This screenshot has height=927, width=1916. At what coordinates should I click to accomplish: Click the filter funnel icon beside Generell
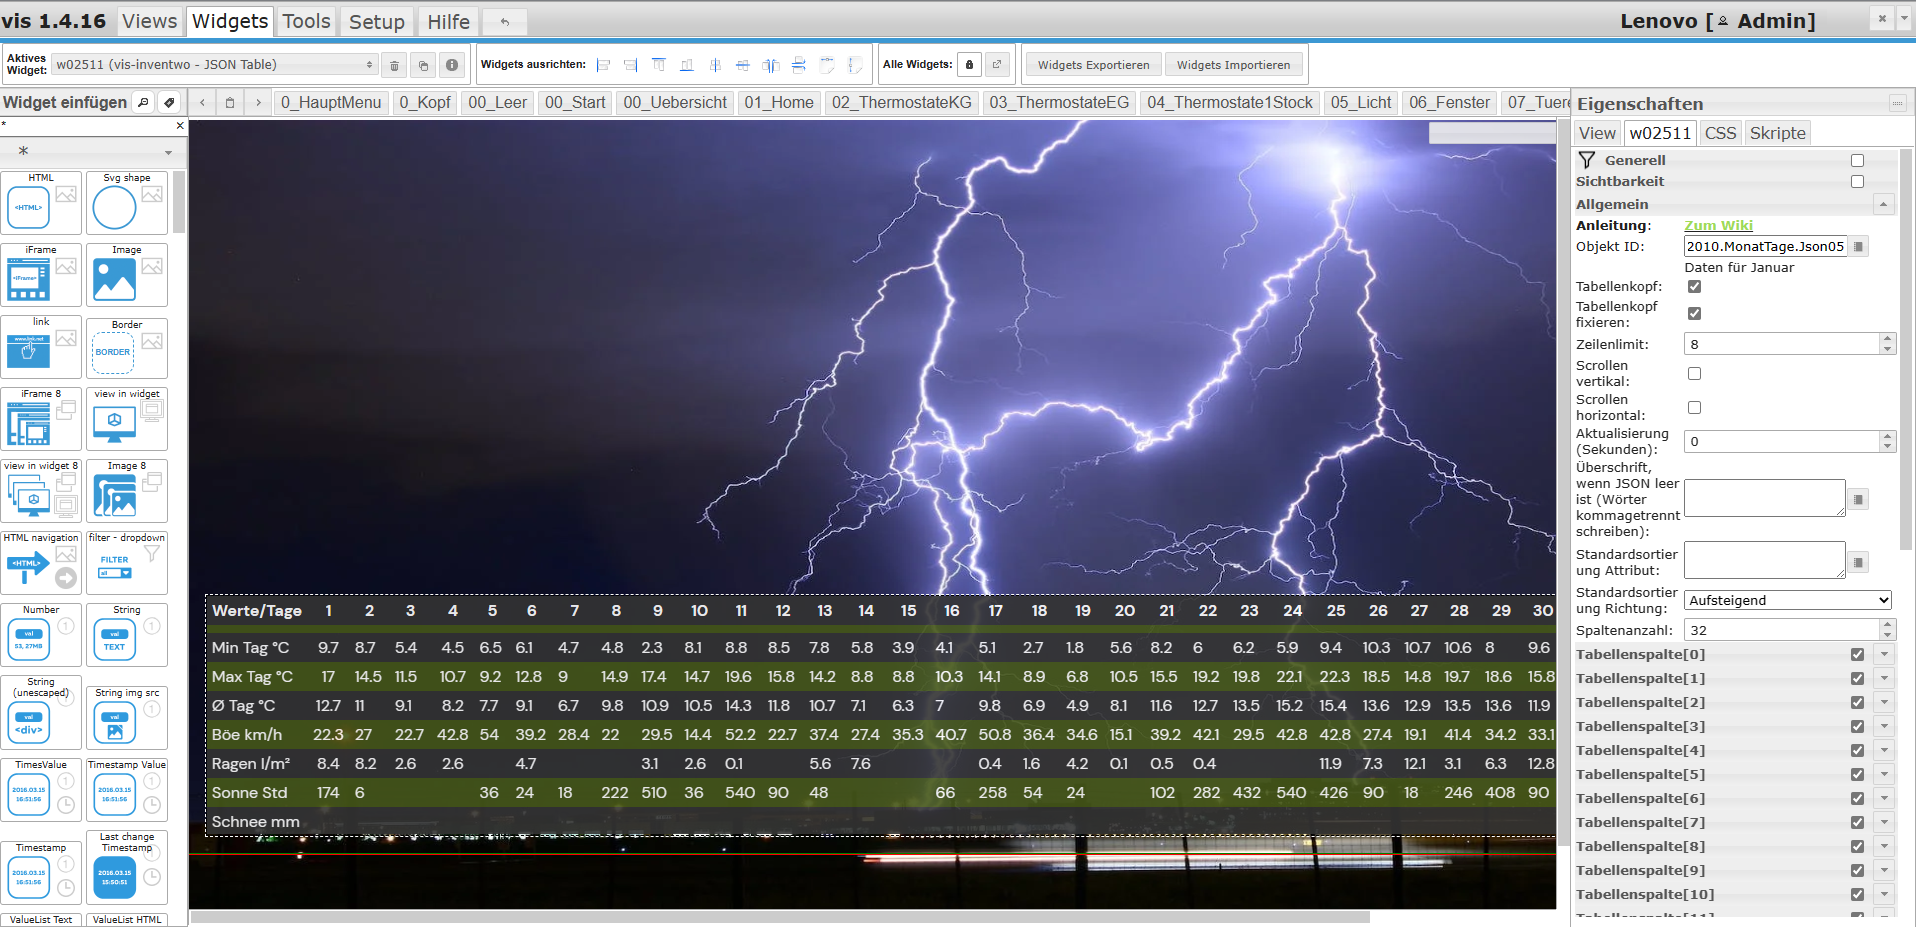point(1587,160)
